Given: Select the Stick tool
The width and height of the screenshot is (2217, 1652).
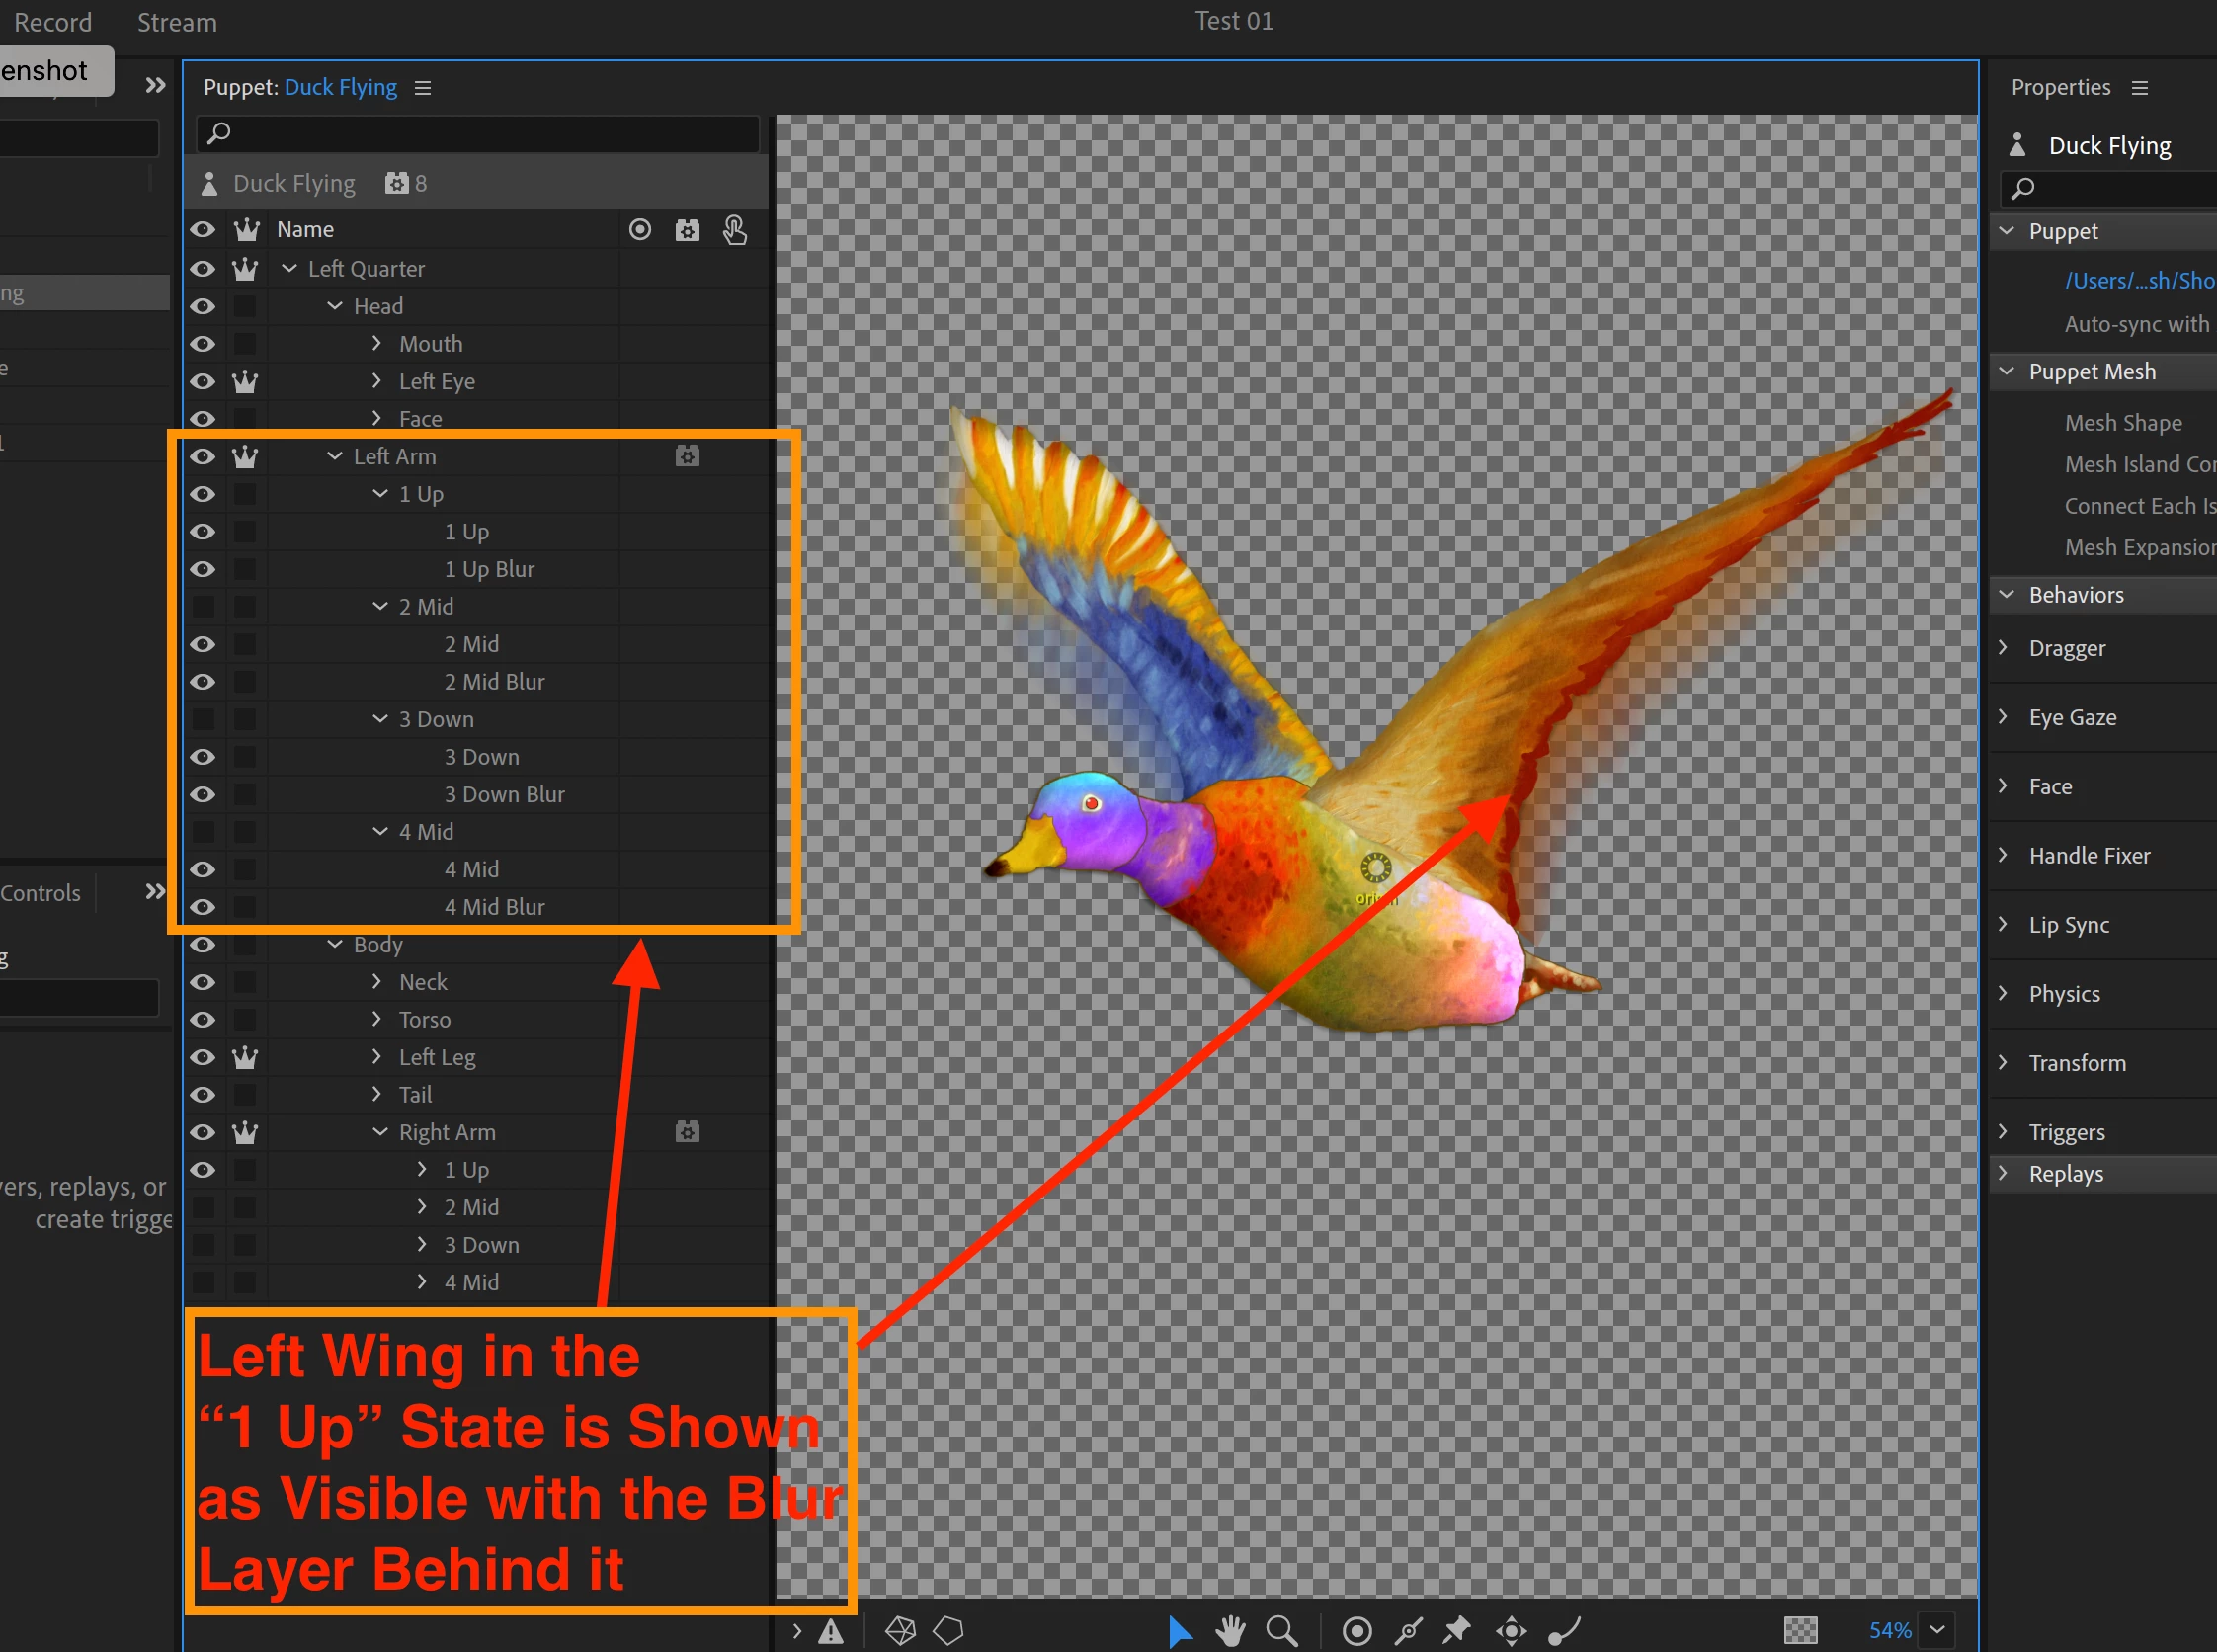Looking at the screenshot, I should point(1409,1631).
